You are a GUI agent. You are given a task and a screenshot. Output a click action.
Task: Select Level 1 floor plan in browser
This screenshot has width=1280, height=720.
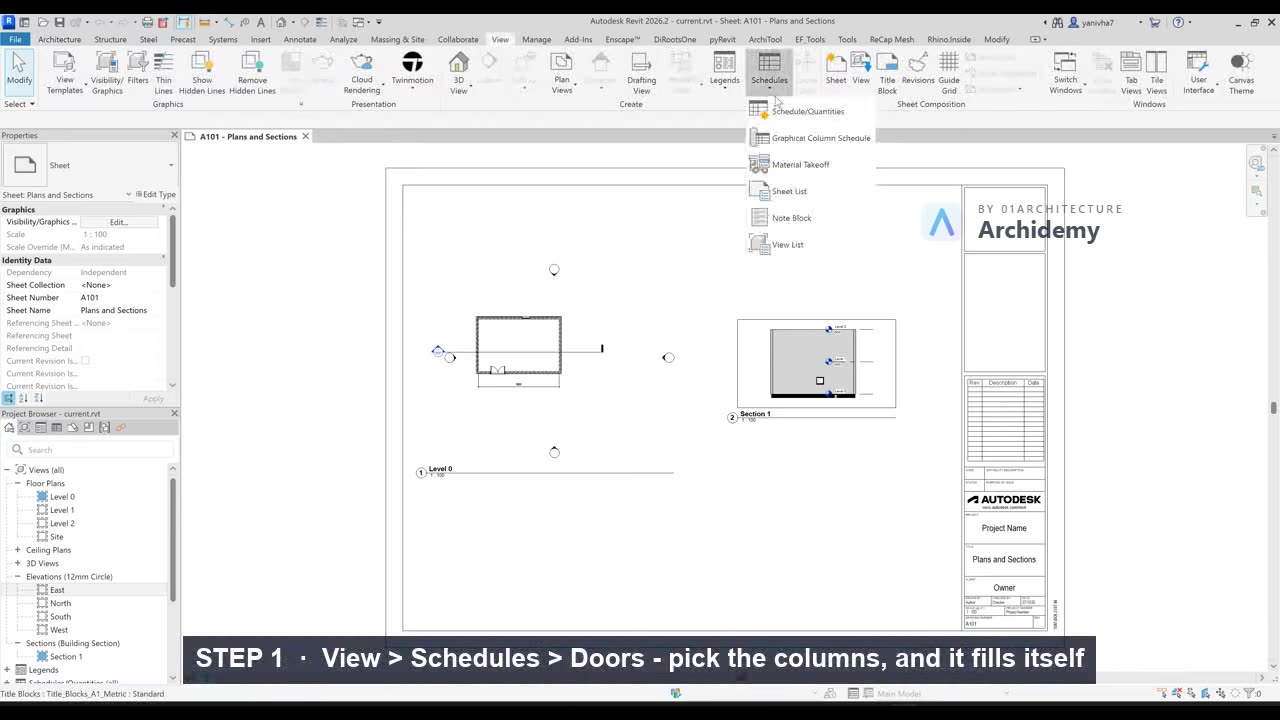pos(62,510)
